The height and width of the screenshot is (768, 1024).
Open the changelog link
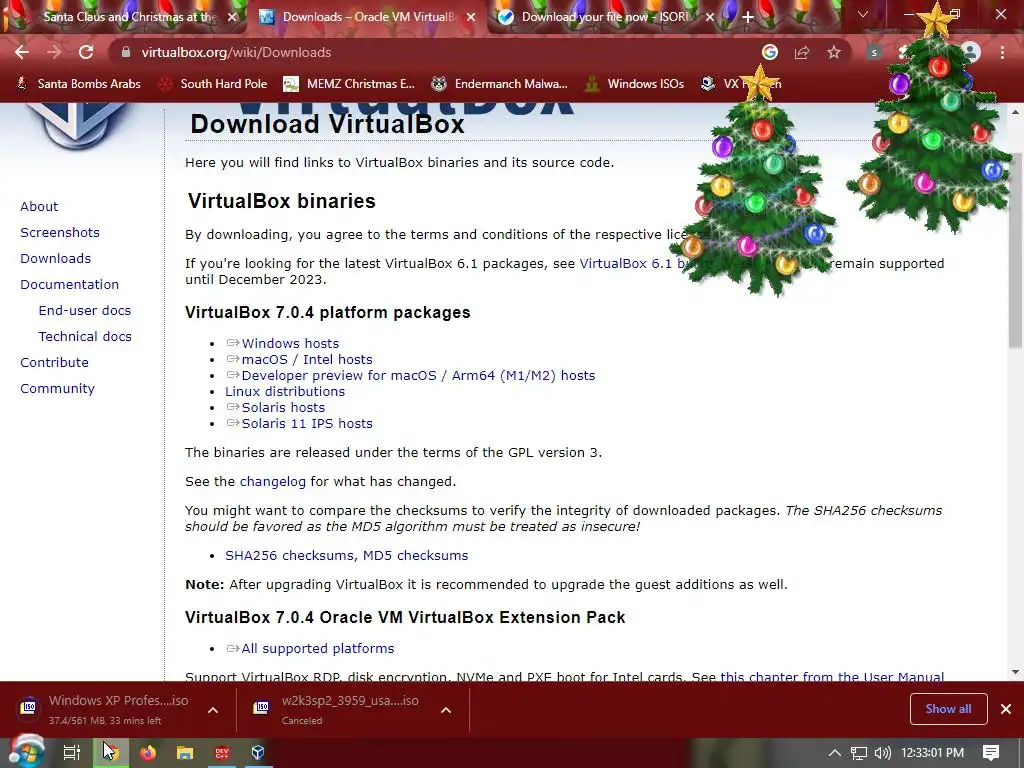[272, 482]
